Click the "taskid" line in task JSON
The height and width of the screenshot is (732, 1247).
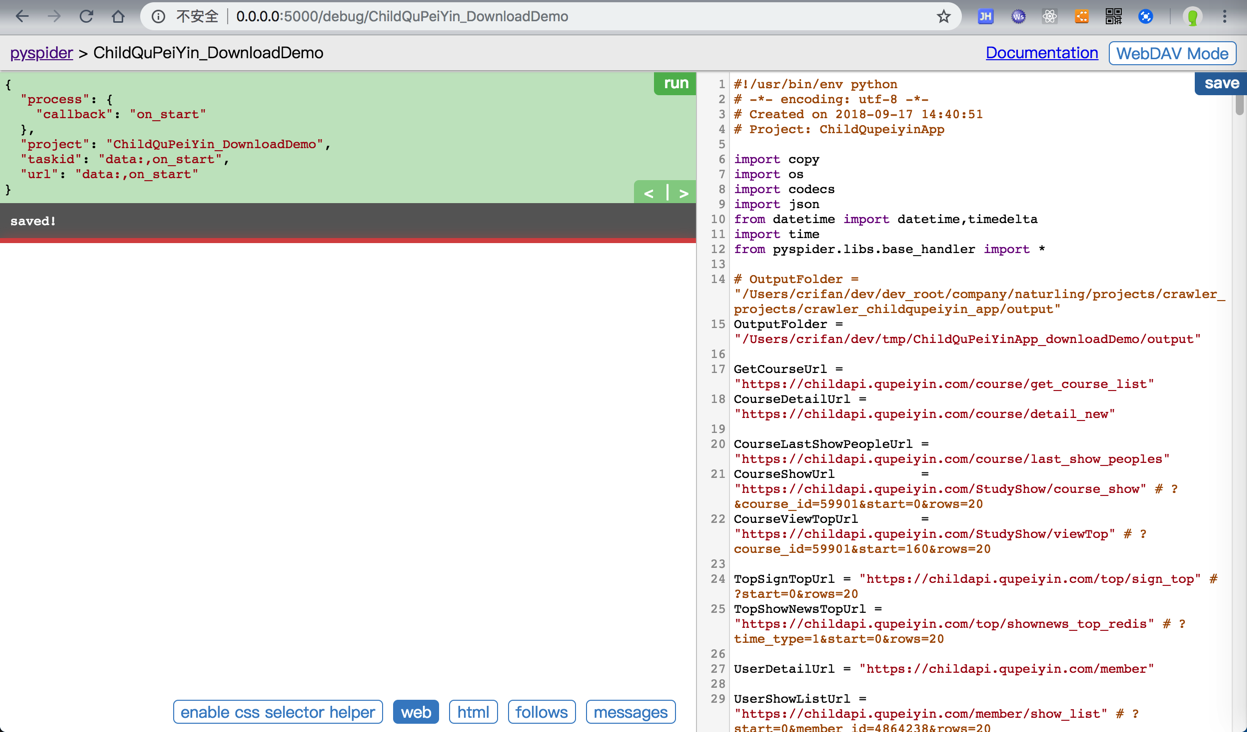pyautogui.click(x=125, y=159)
